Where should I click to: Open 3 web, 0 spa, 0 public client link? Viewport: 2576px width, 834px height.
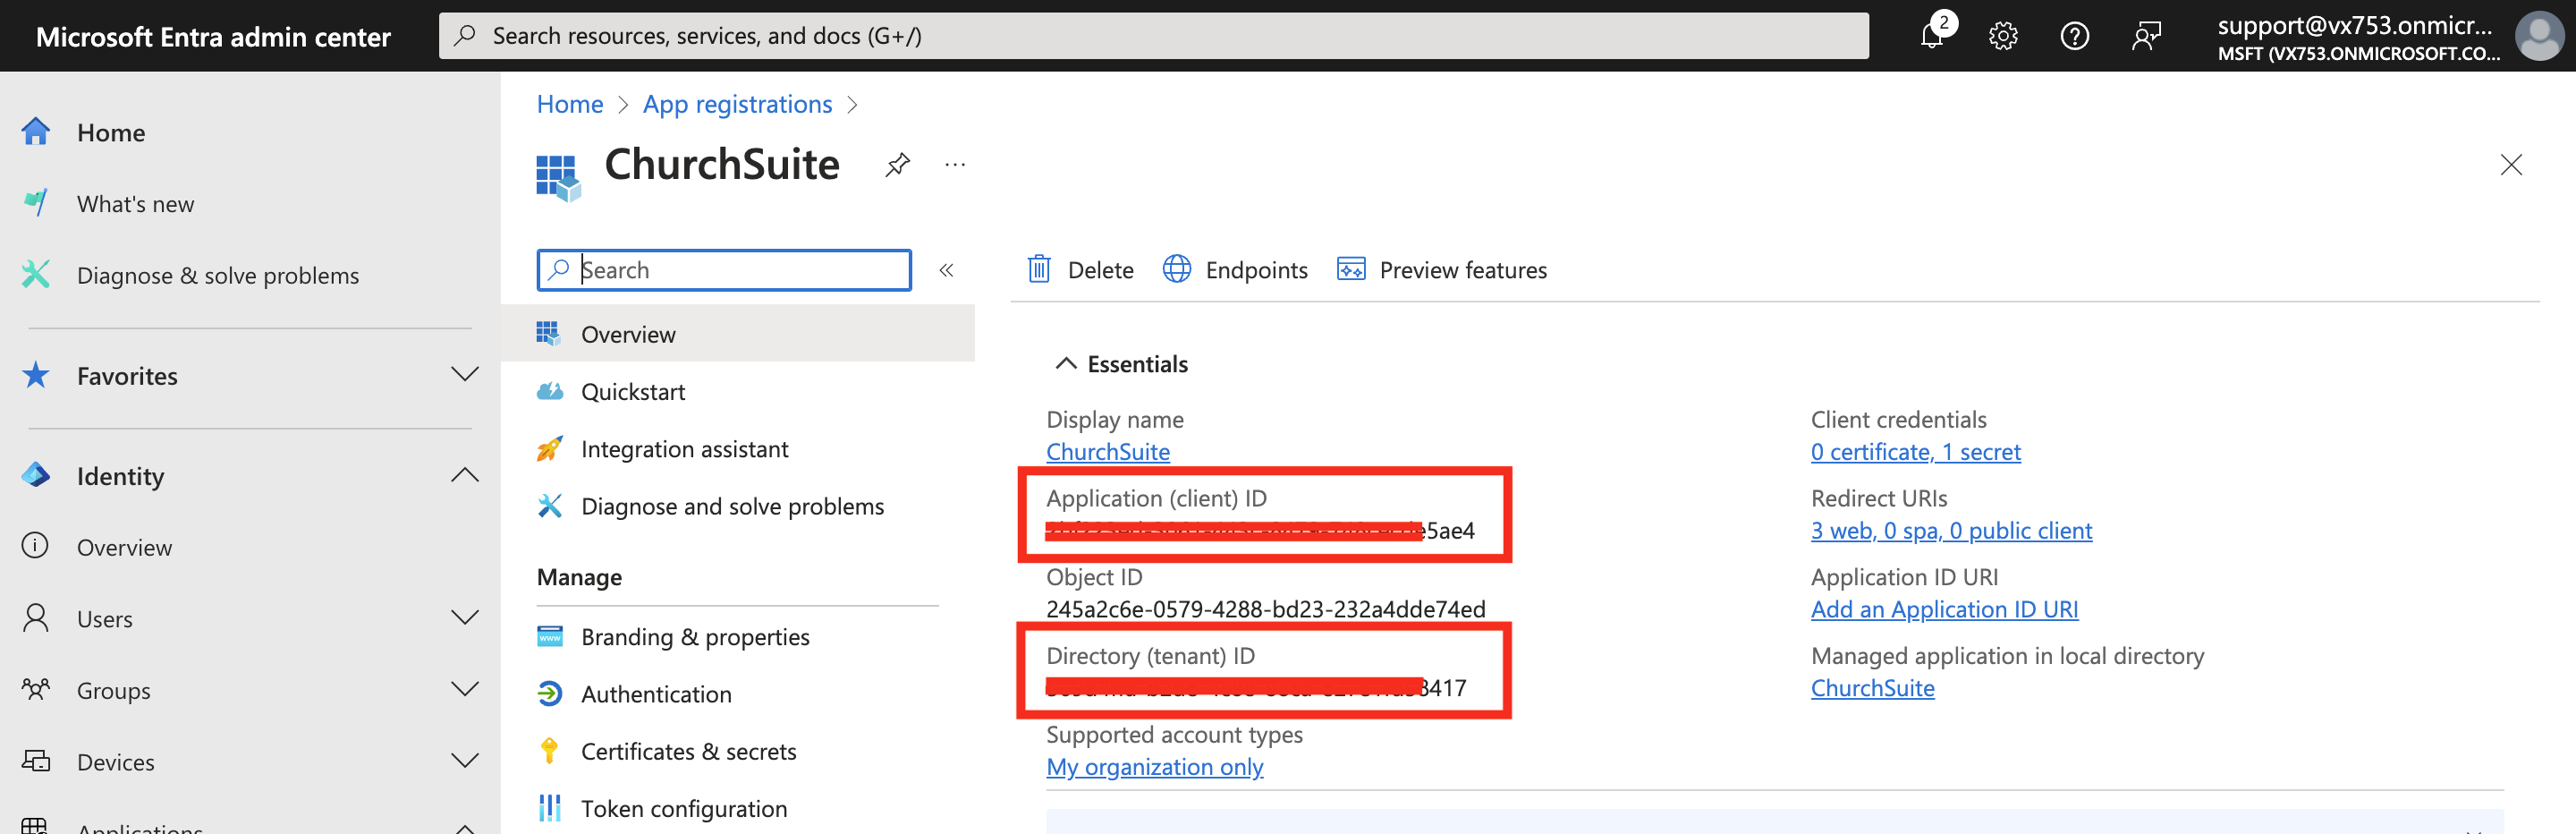pos(1951,530)
